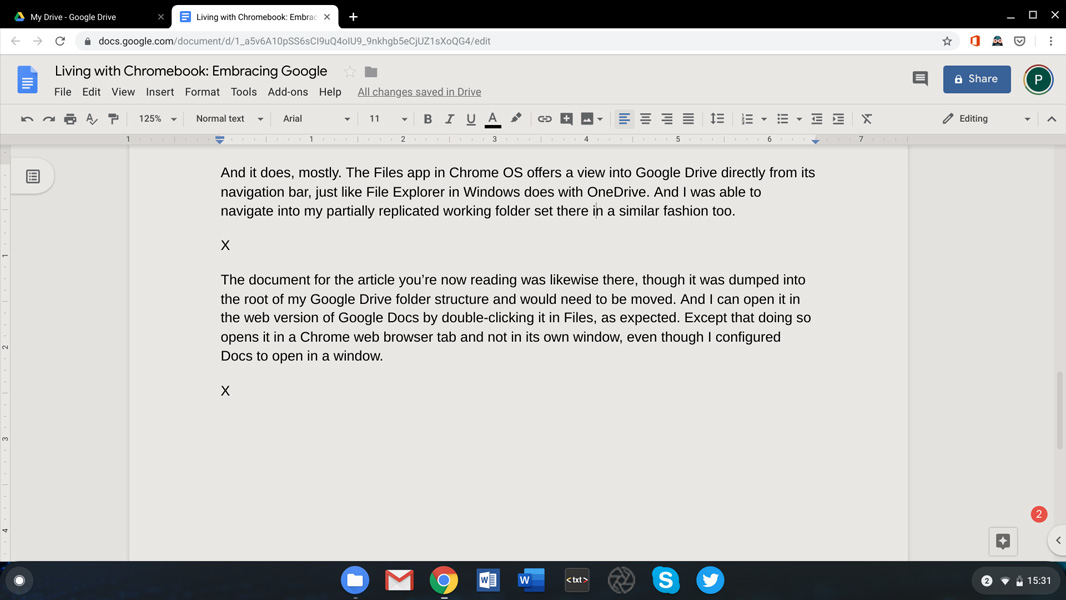Open the text color picker

tap(493, 119)
